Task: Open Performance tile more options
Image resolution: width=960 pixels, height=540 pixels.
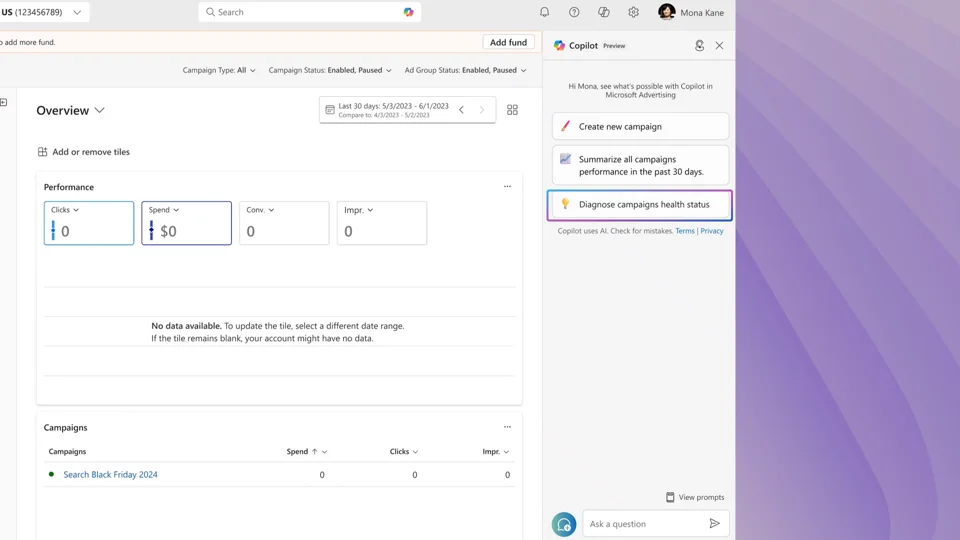Action: 508,186
